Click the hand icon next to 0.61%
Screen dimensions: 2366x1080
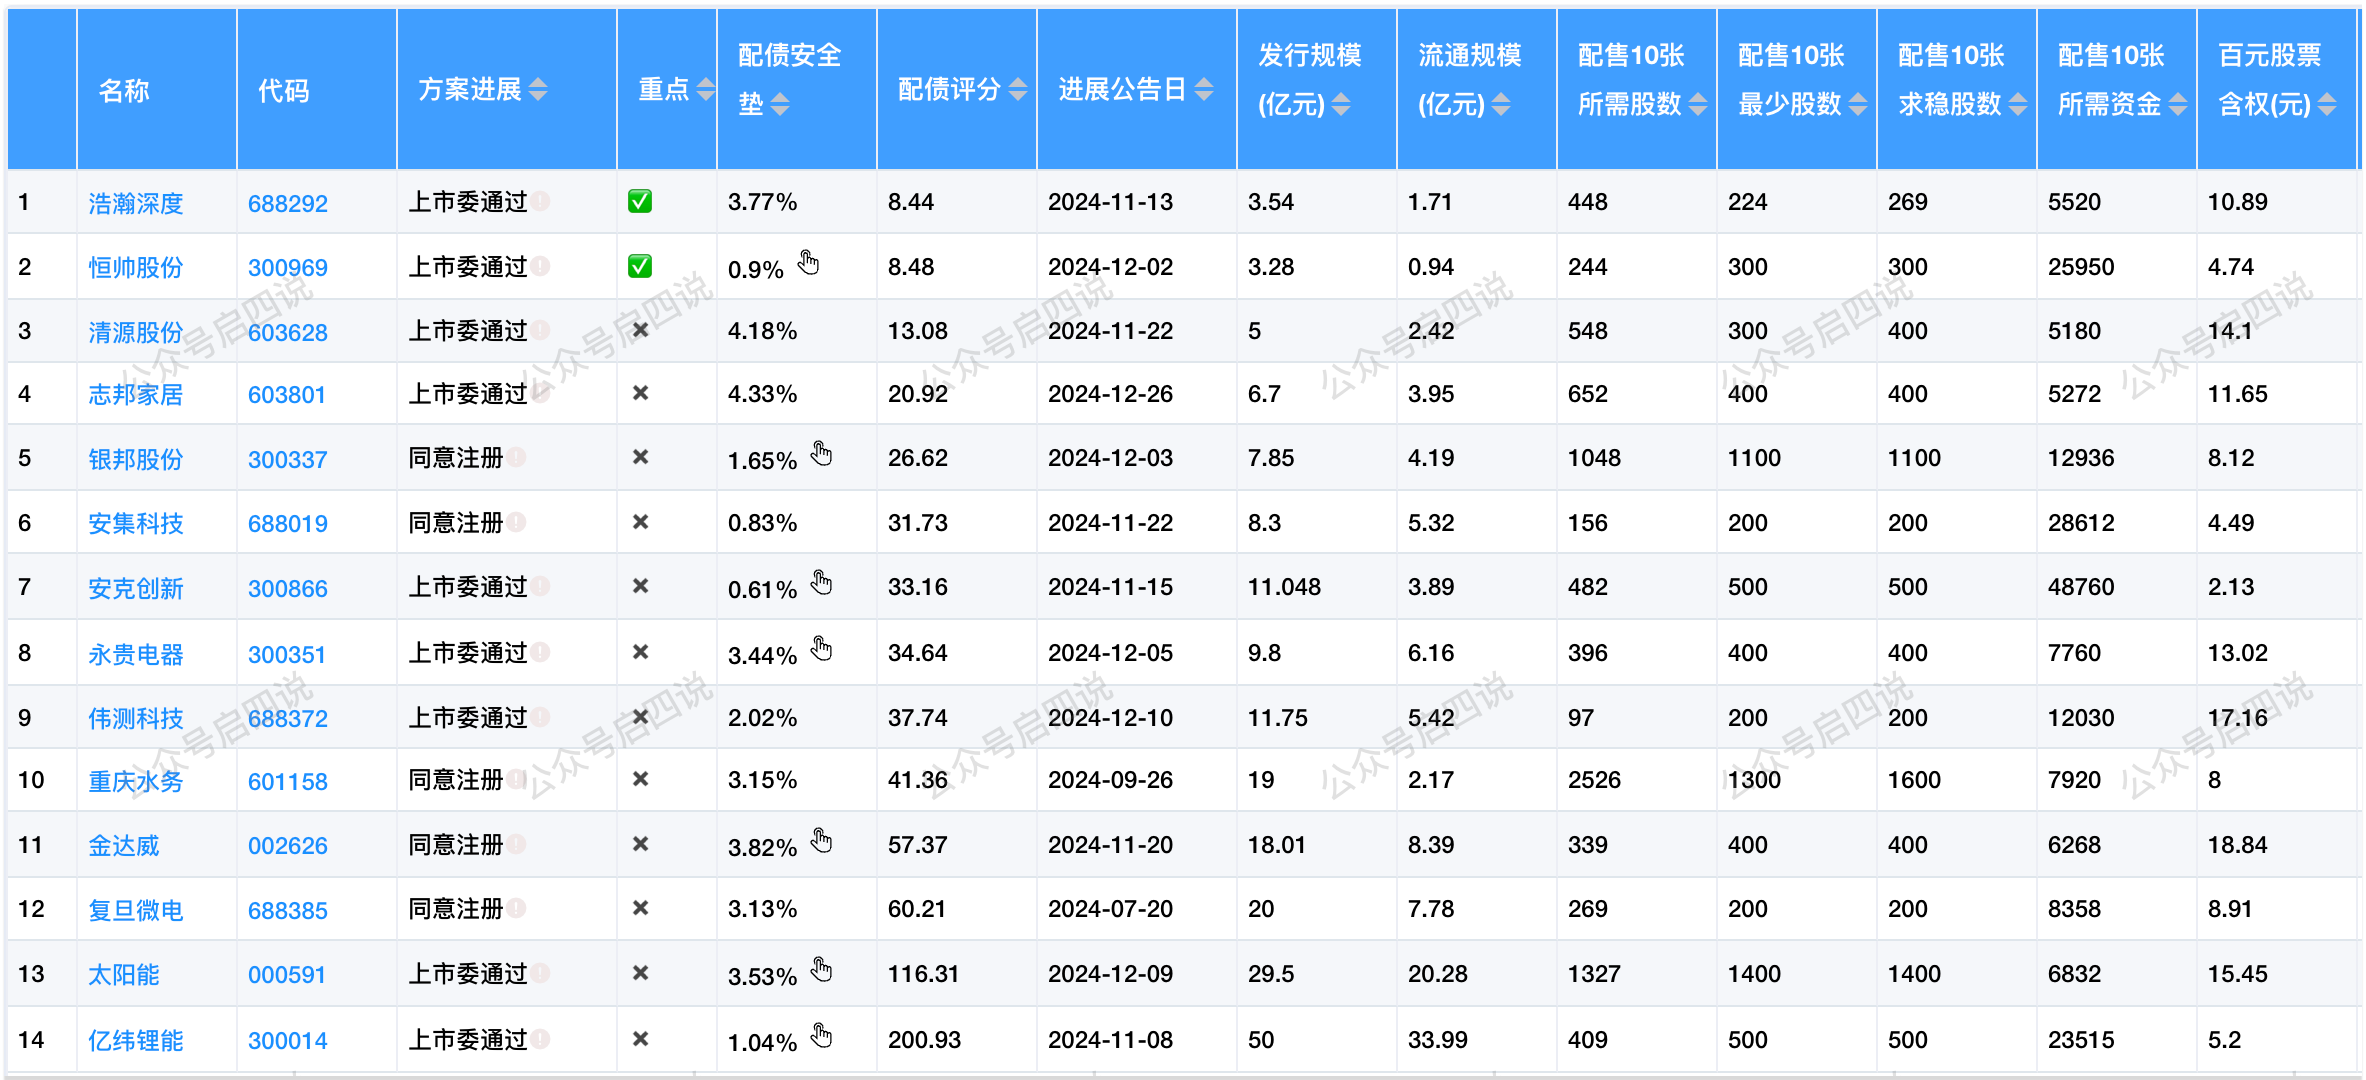pyautogui.click(x=821, y=583)
